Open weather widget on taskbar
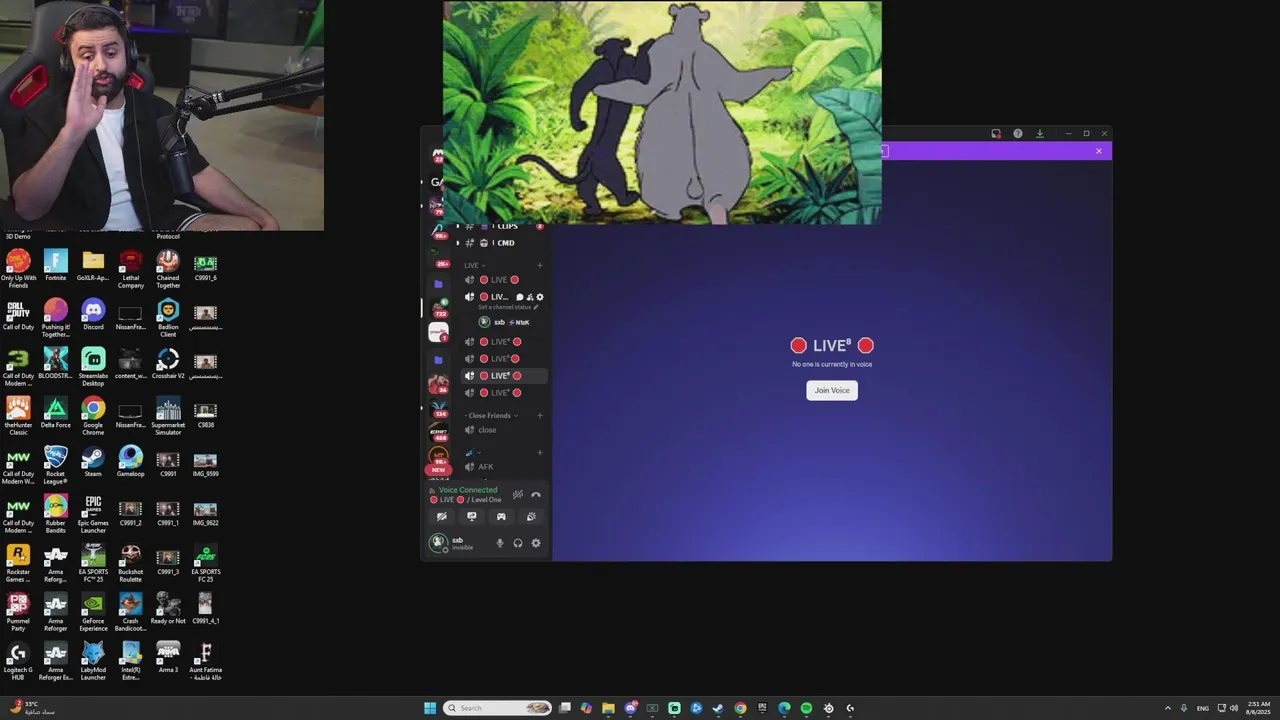 (32, 708)
